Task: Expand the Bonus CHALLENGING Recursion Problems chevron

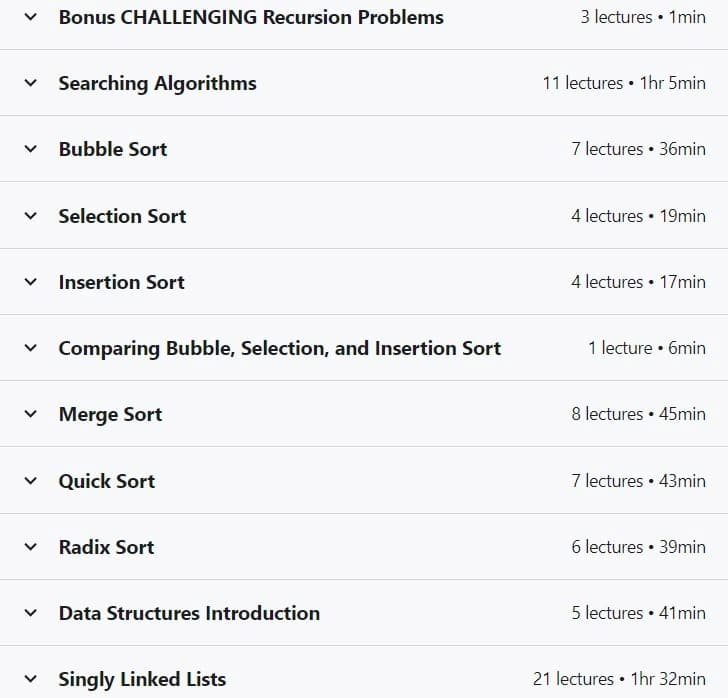Action: pyautogui.click(x=31, y=17)
